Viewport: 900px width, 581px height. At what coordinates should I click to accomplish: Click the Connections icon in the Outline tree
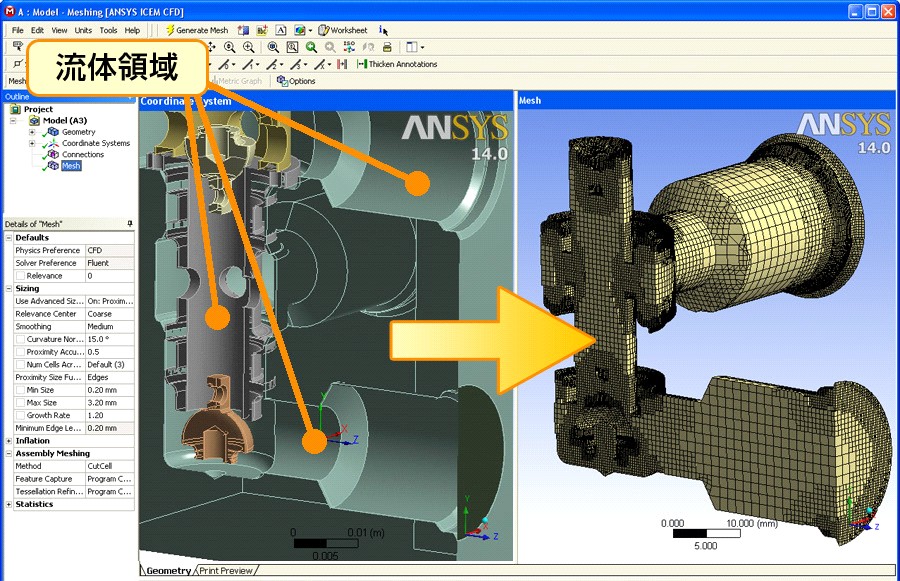54,154
